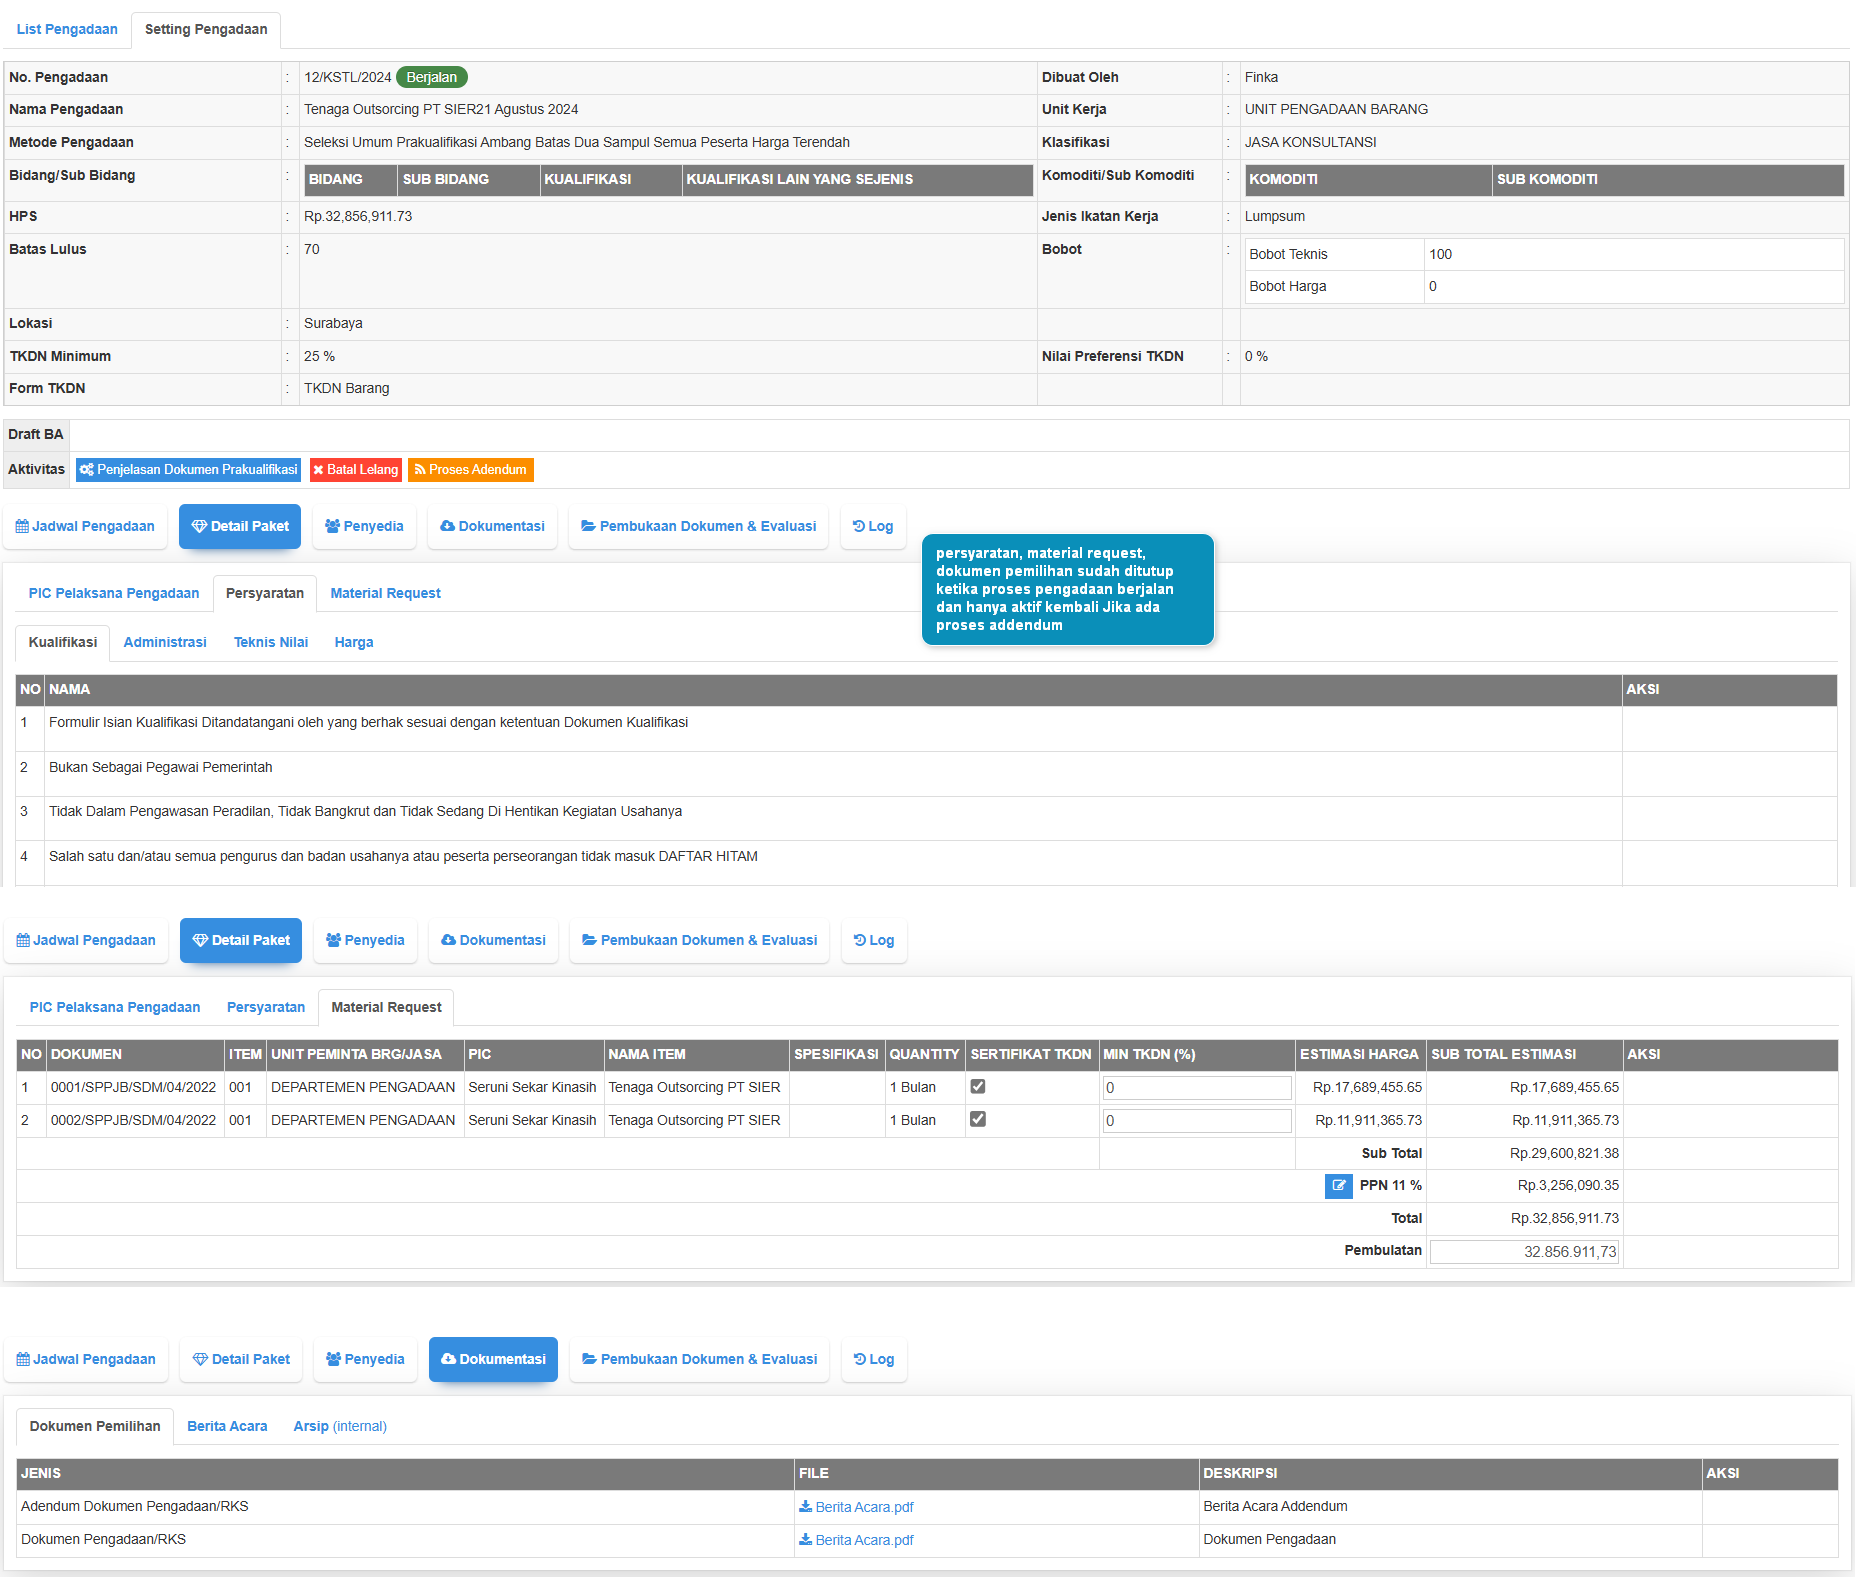Open the Administrasi requirements tab
The image size is (1856, 1577).
[165, 643]
